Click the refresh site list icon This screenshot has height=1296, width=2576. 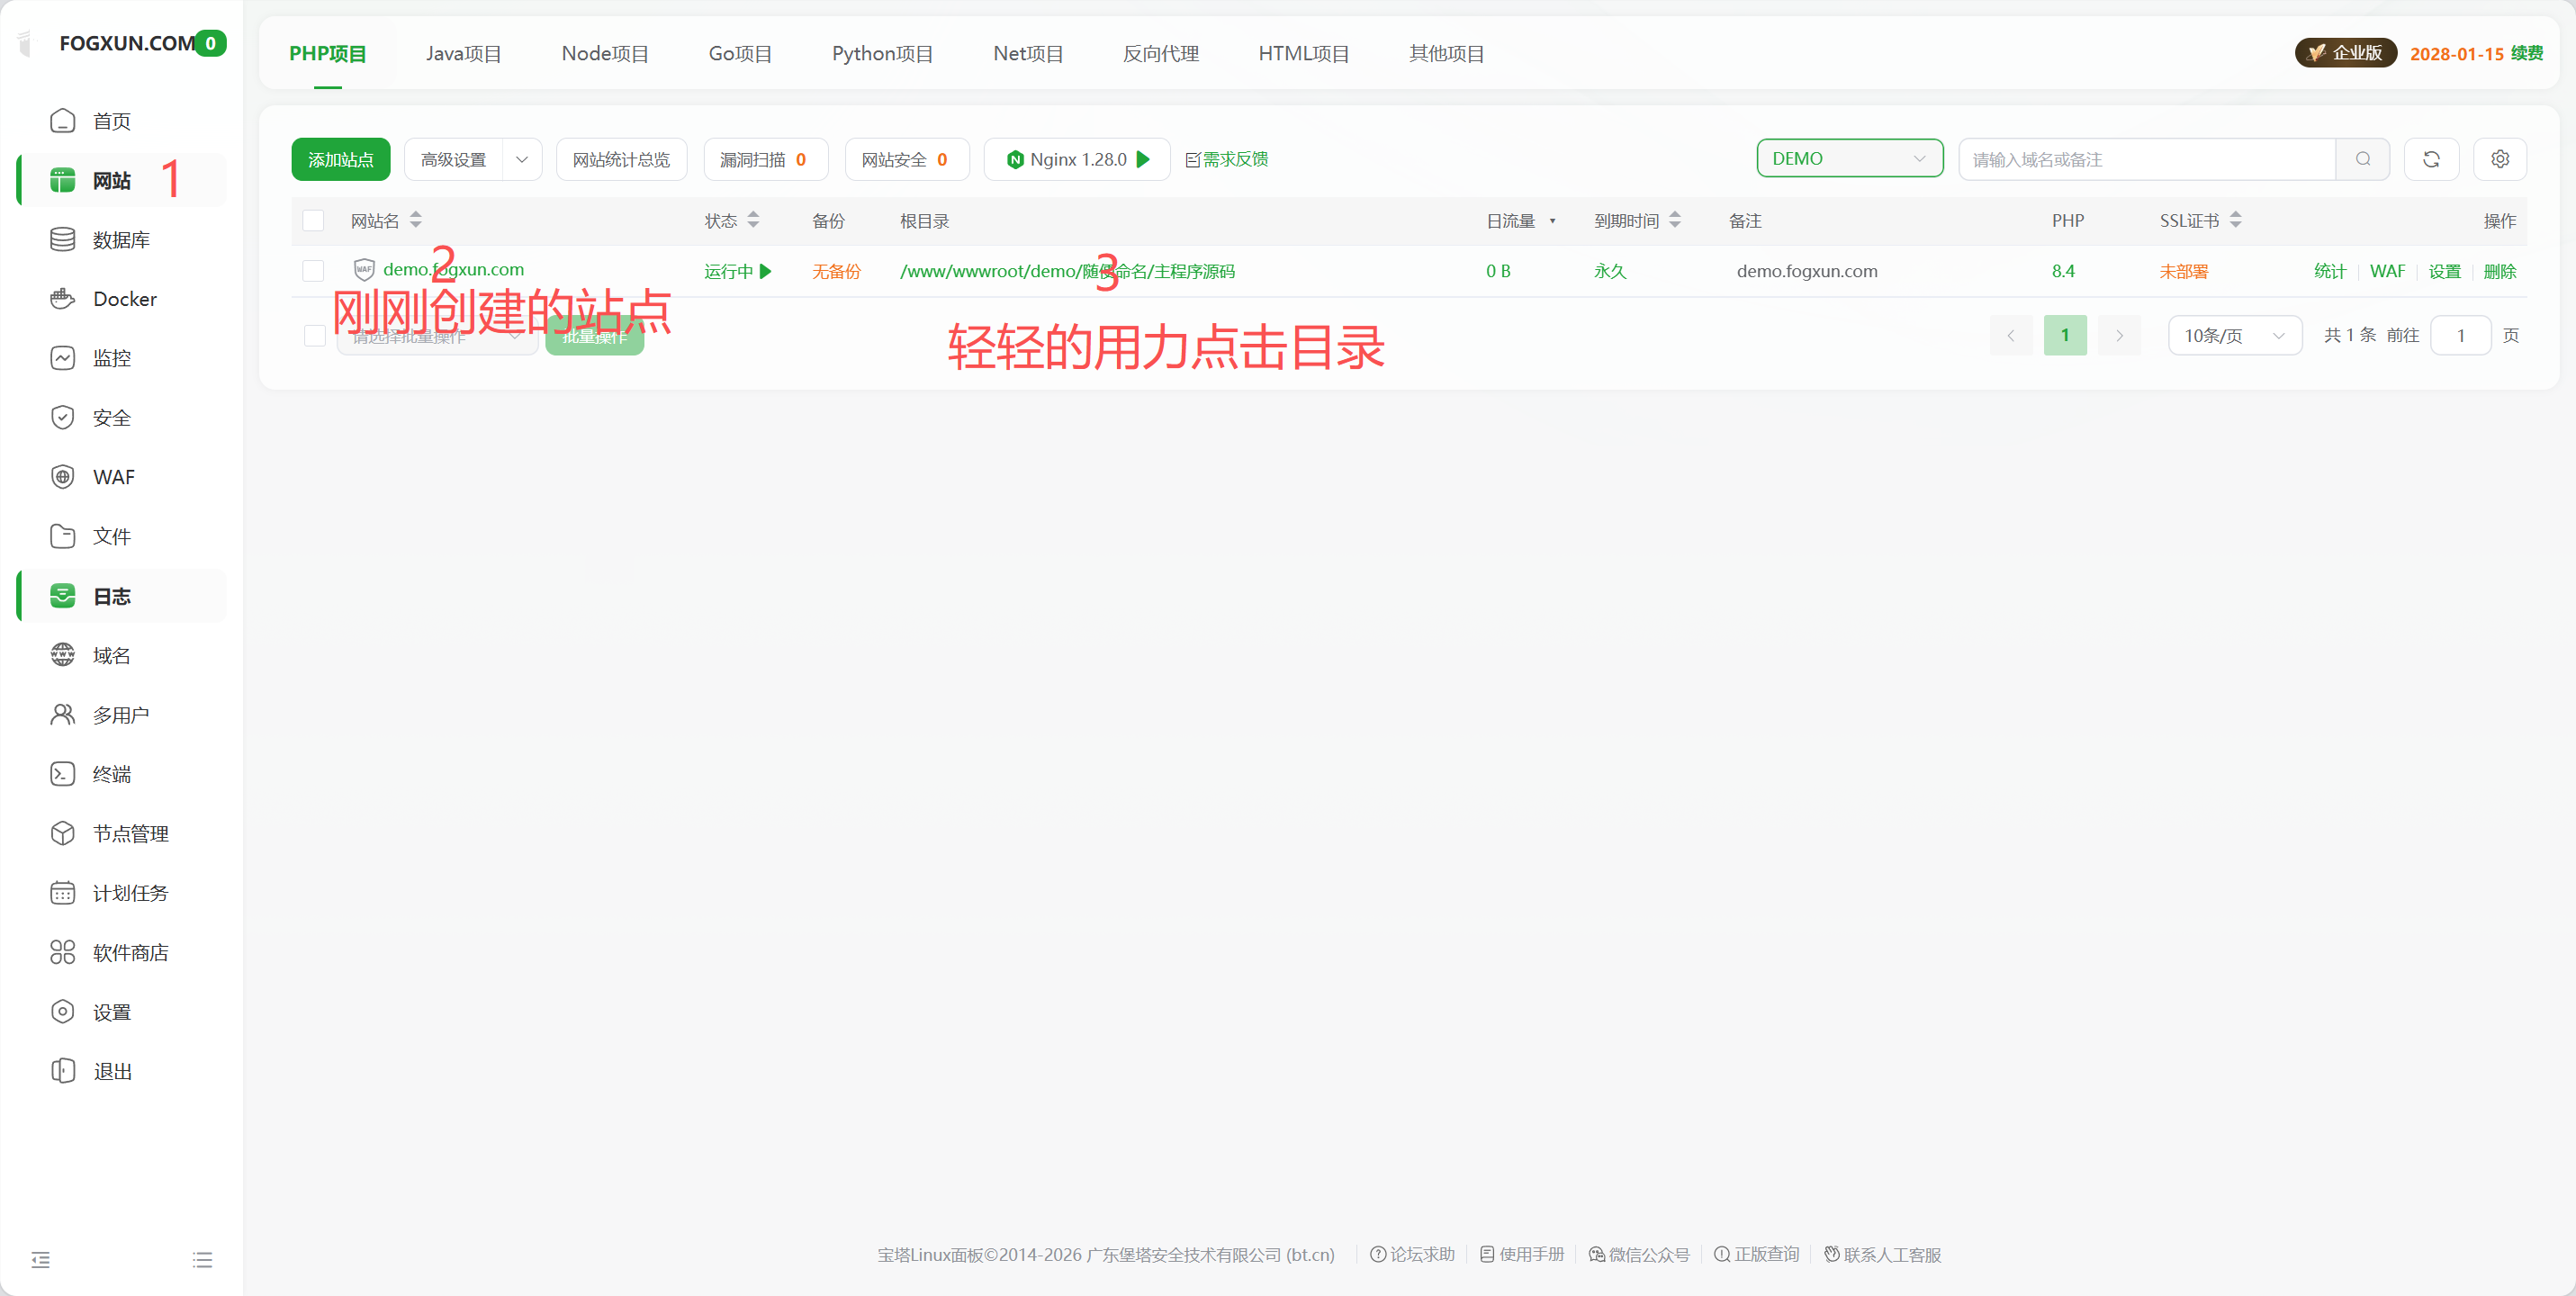point(2432,158)
